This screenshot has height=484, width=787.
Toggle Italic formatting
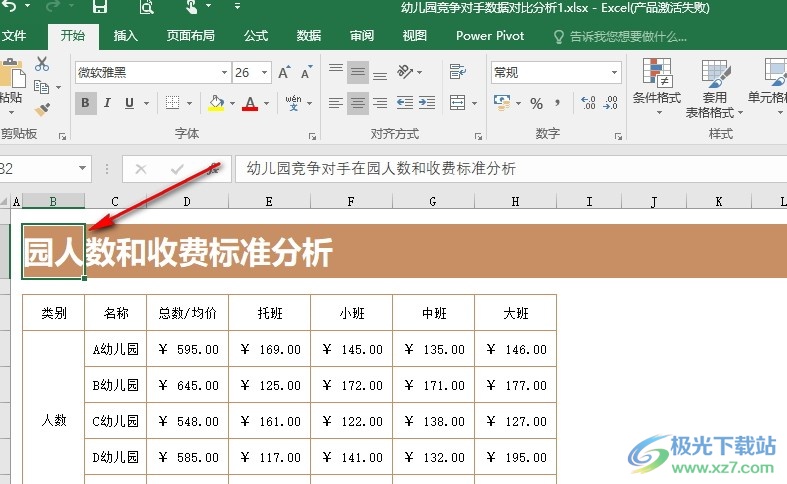click(108, 103)
